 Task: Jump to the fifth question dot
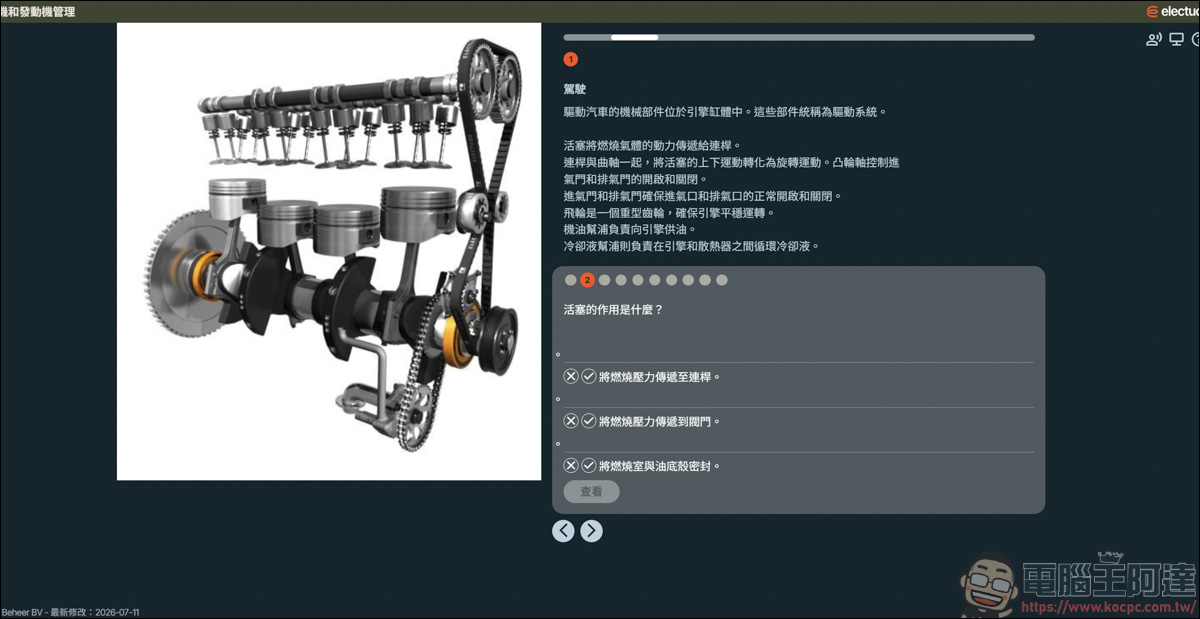(x=638, y=280)
